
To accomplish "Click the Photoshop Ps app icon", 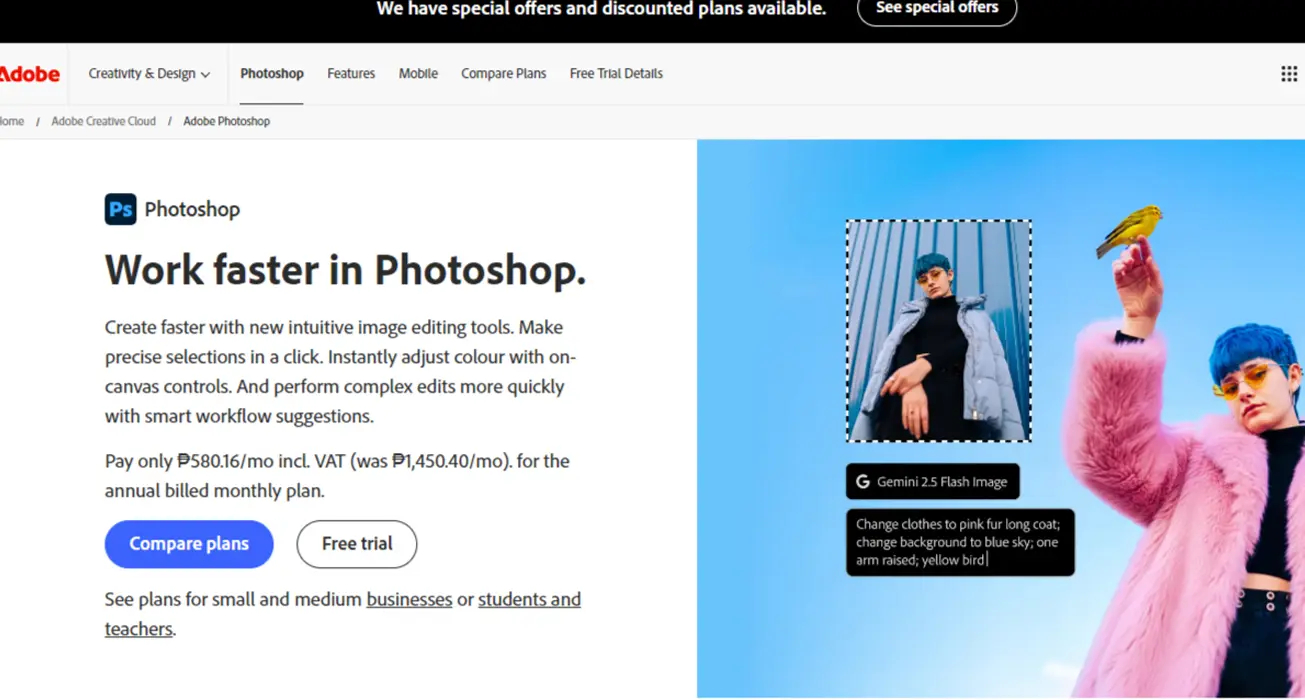I will 120,209.
